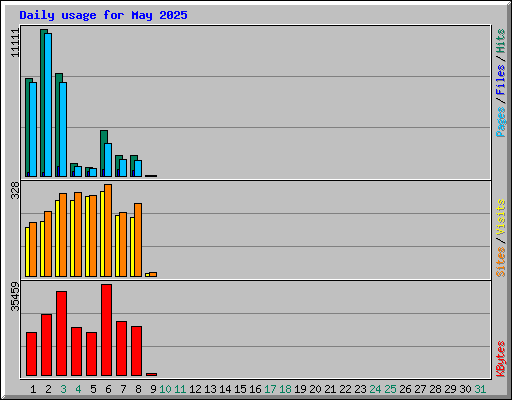Select day 8 on the x-axis
The width and height of the screenshot is (512, 400).
(x=138, y=389)
